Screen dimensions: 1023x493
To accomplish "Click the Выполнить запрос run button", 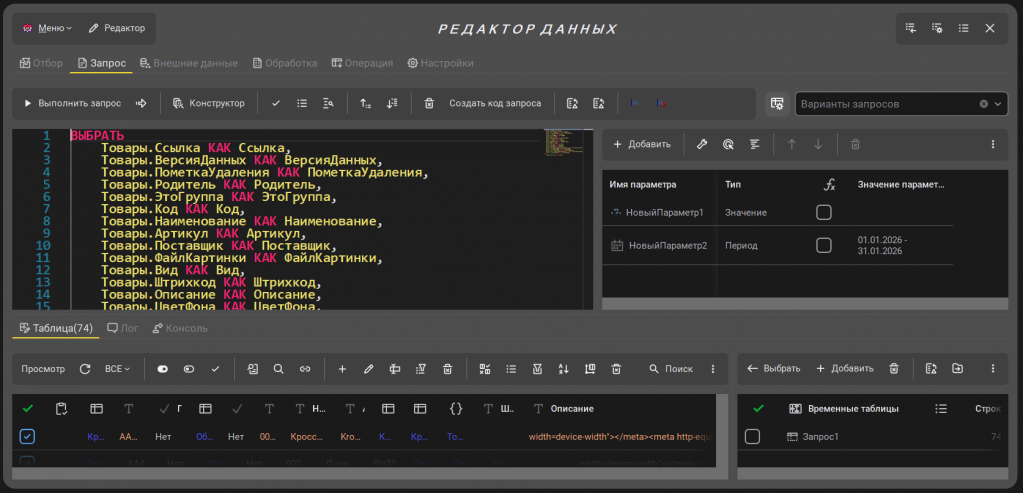I will pos(72,103).
